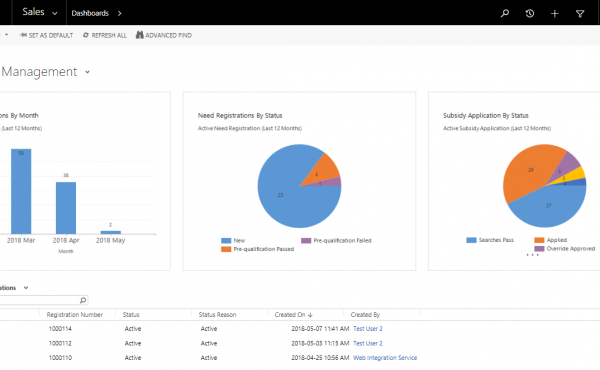Image resolution: width=600 pixels, height=370 pixels.
Task: Click Advanced Find command
Action: coord(164,35)
